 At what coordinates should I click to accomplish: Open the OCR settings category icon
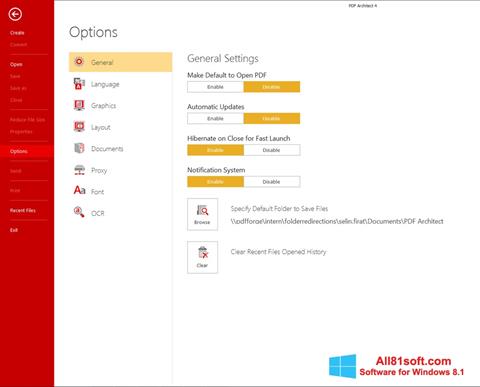point(79,212)
